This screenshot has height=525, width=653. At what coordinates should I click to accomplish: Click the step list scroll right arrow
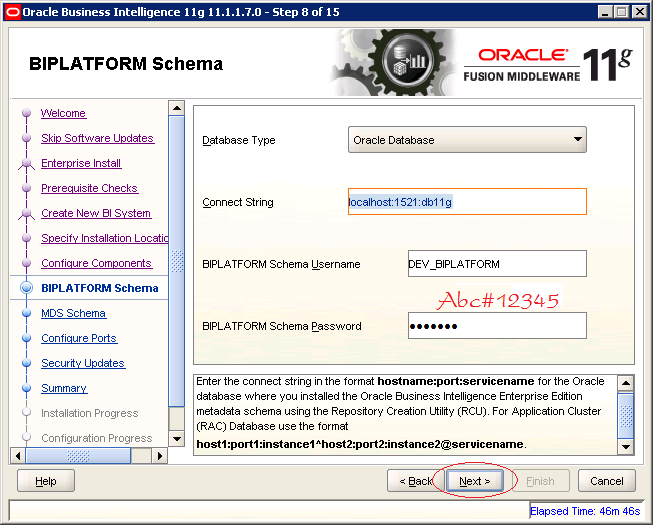click(160, 455)
